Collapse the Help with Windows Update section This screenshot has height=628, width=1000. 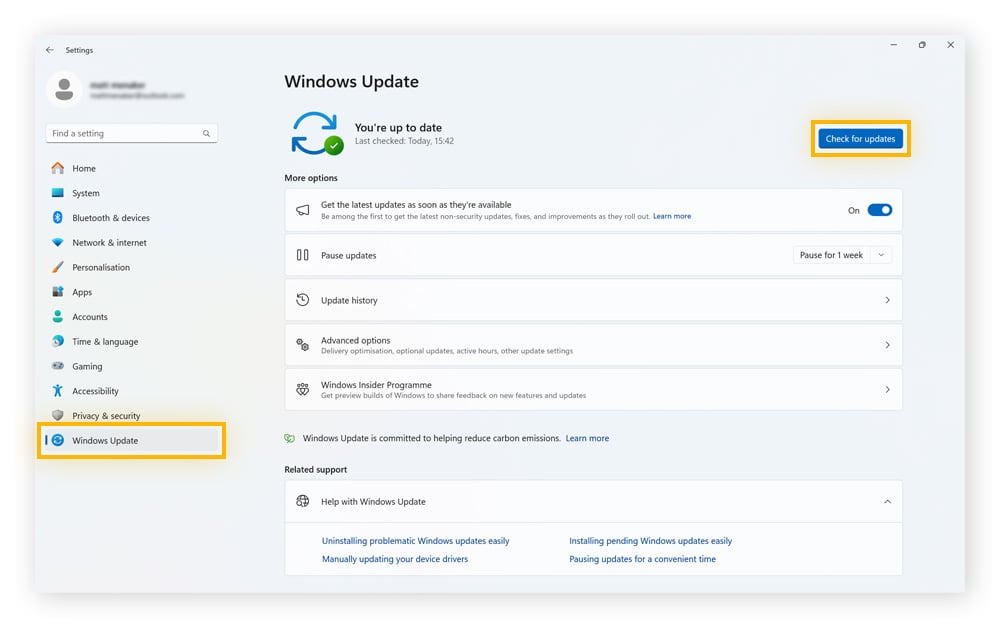887,502
